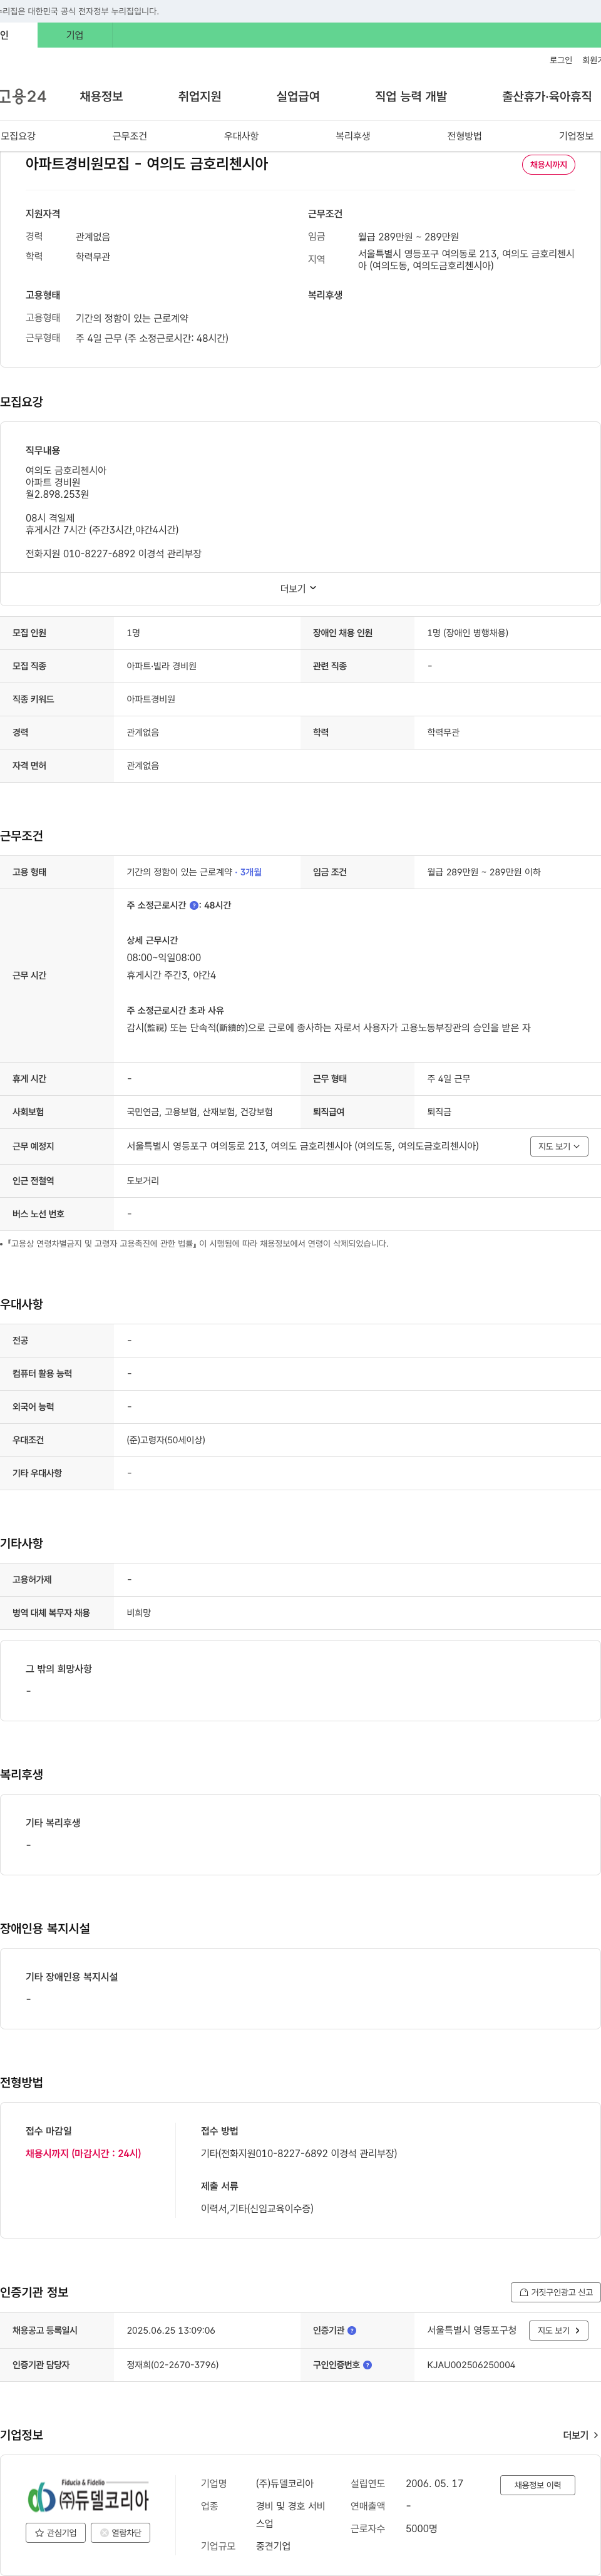Select company name (주)듀델코리아 value
Screen dimensions: 601x2576
click(x=285, y=2483)
